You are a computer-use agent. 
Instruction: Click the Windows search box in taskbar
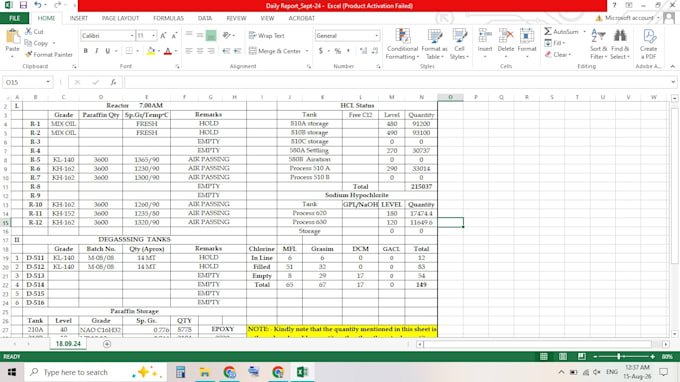[x=96, y=372]
